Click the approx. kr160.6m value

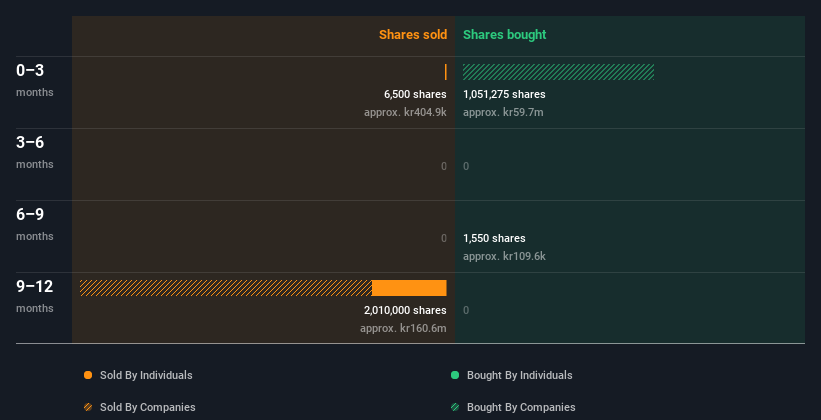pyautogui.click(x=403, y=328)
